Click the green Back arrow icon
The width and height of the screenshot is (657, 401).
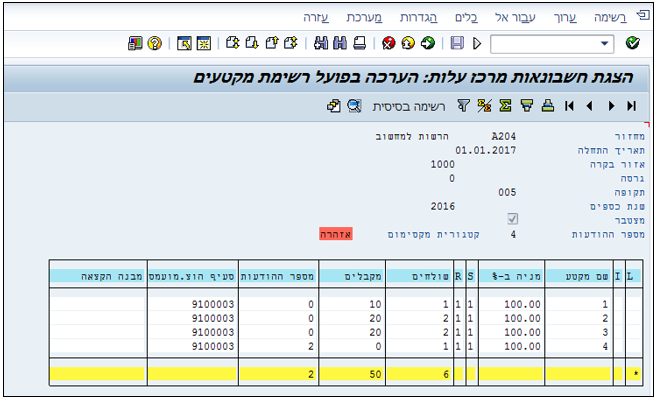click(x=428, y=43)
